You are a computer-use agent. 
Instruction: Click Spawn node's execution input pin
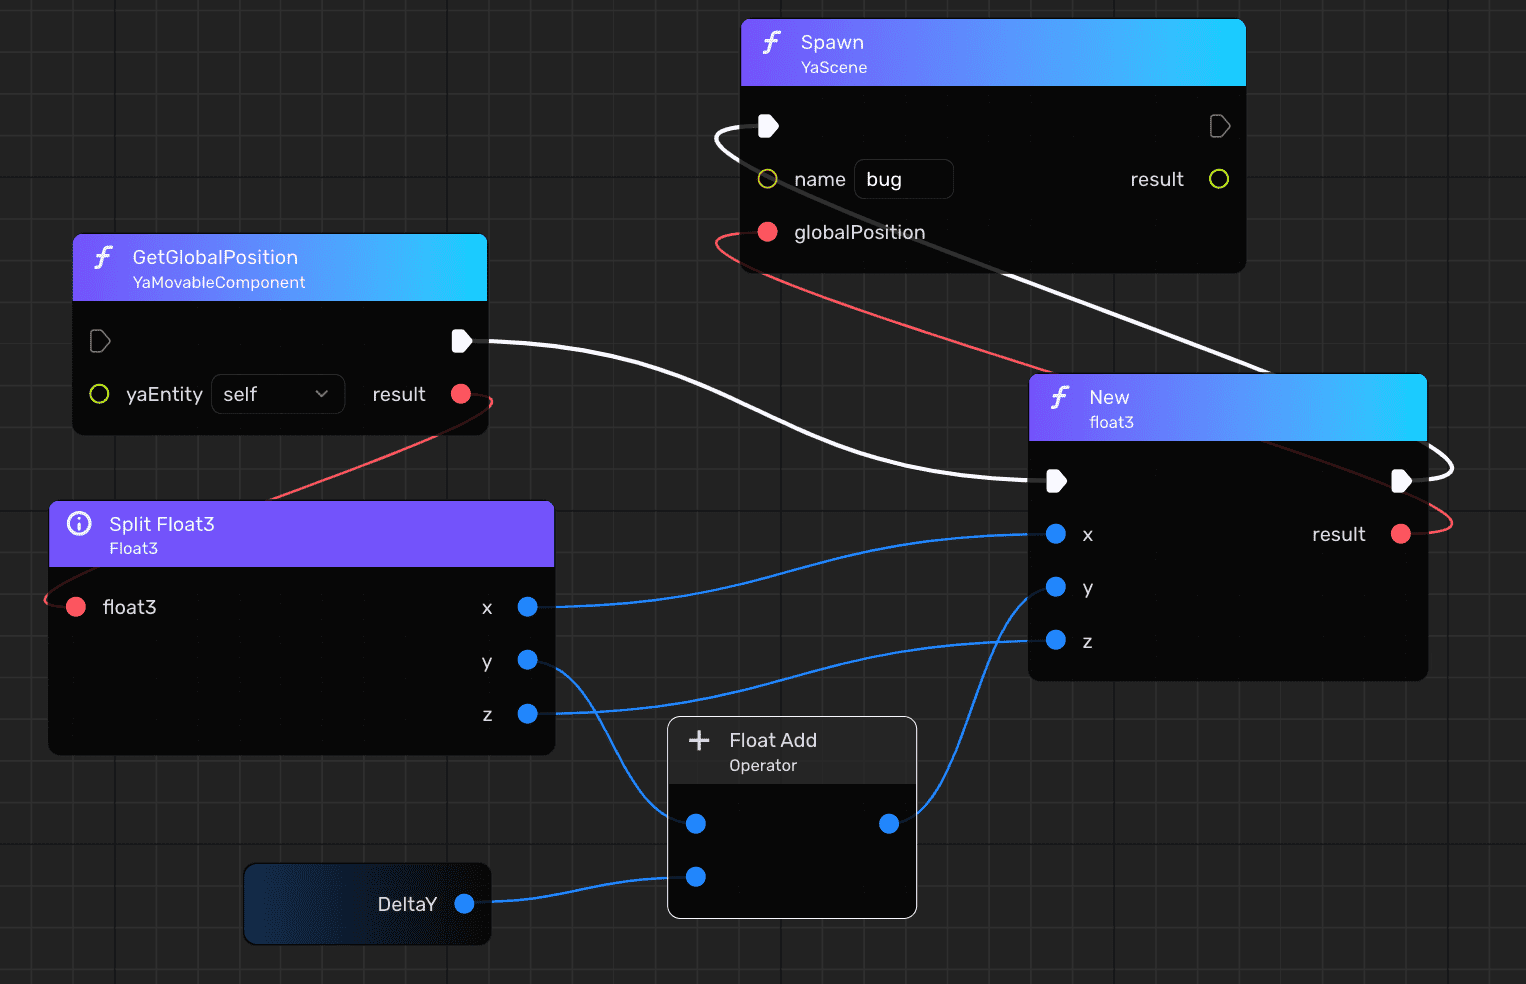point(768,126)
